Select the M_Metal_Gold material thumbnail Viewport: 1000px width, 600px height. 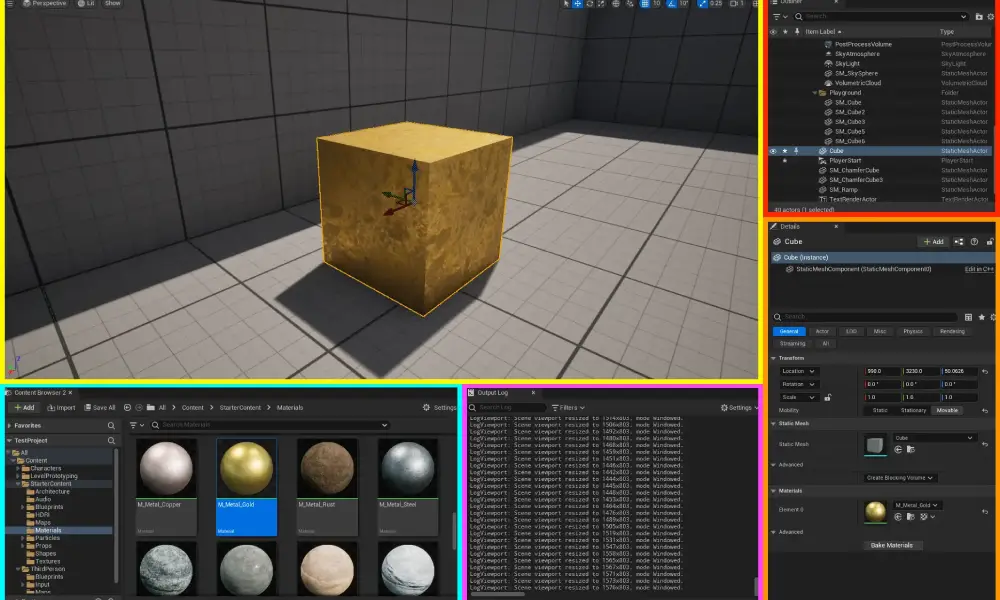click(x=246, y=468)
